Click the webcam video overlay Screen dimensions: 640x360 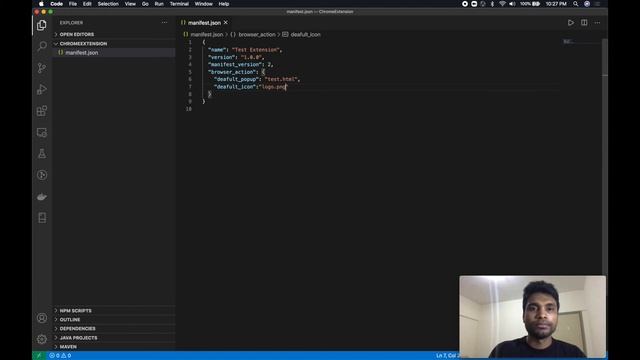point(533,317)
